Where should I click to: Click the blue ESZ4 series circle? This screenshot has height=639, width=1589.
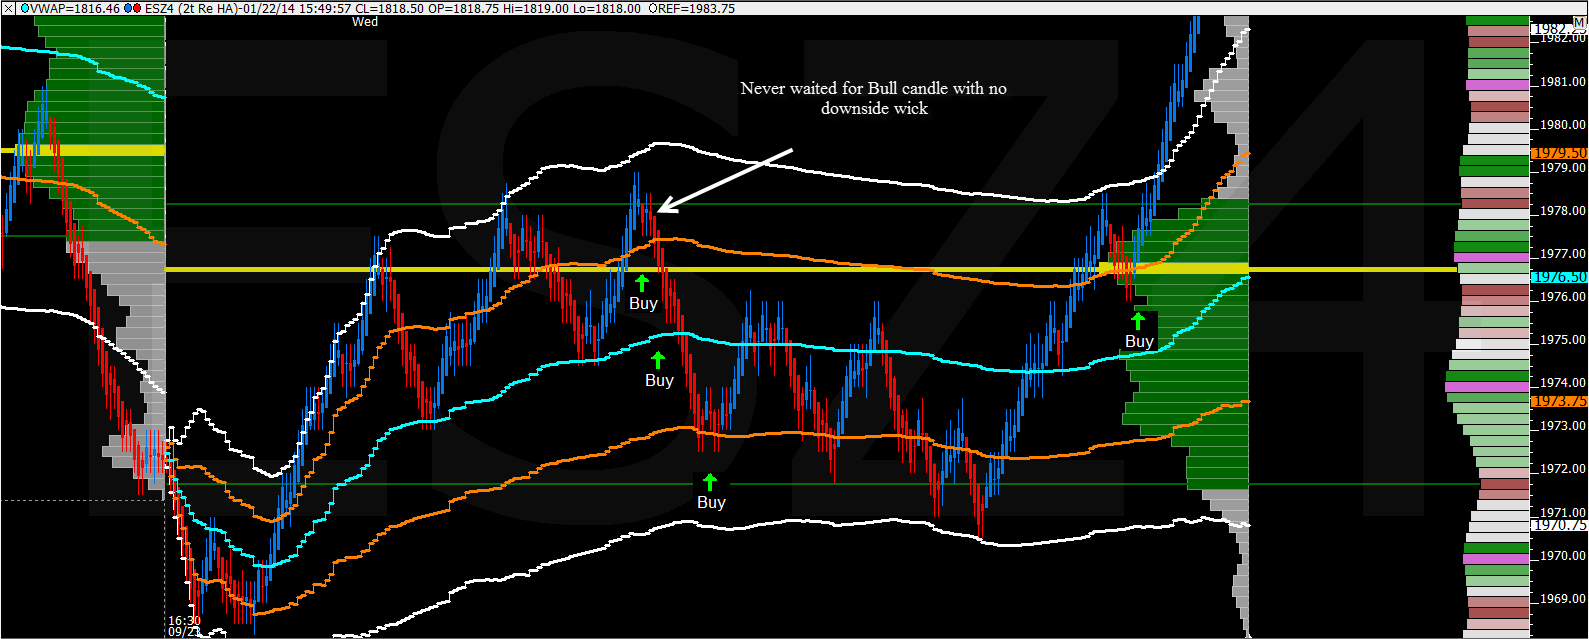[127, 8]
